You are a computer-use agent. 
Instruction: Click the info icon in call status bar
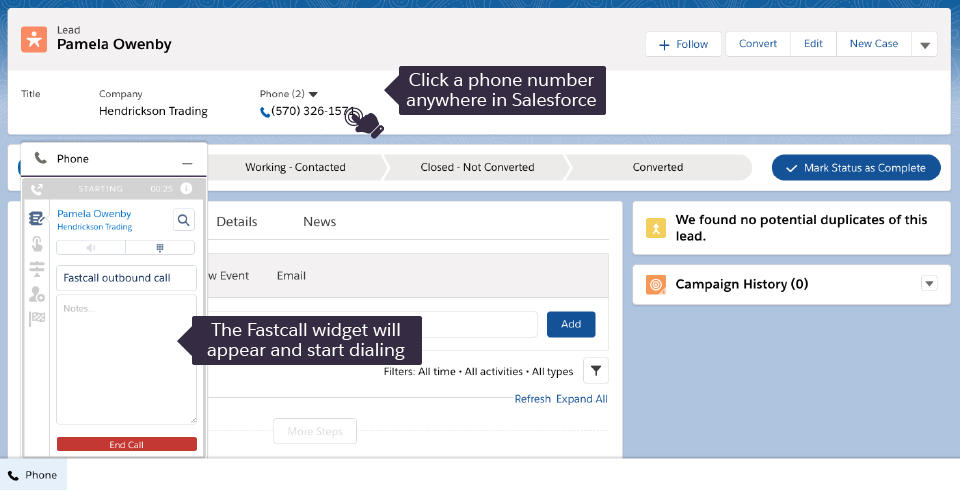click(x=186, y=188)
